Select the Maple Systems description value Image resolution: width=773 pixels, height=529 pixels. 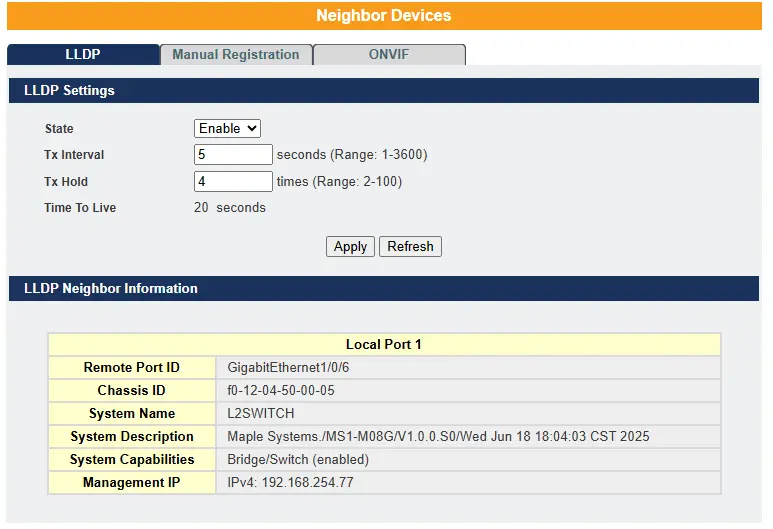pos(438,436)
